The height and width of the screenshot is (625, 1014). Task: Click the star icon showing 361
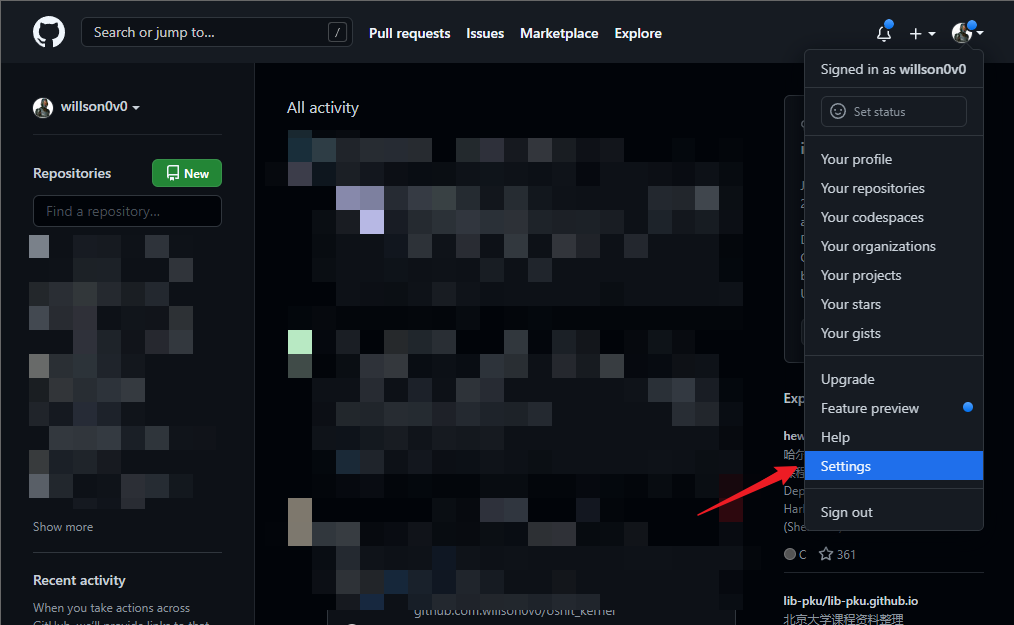click(826, 554)
